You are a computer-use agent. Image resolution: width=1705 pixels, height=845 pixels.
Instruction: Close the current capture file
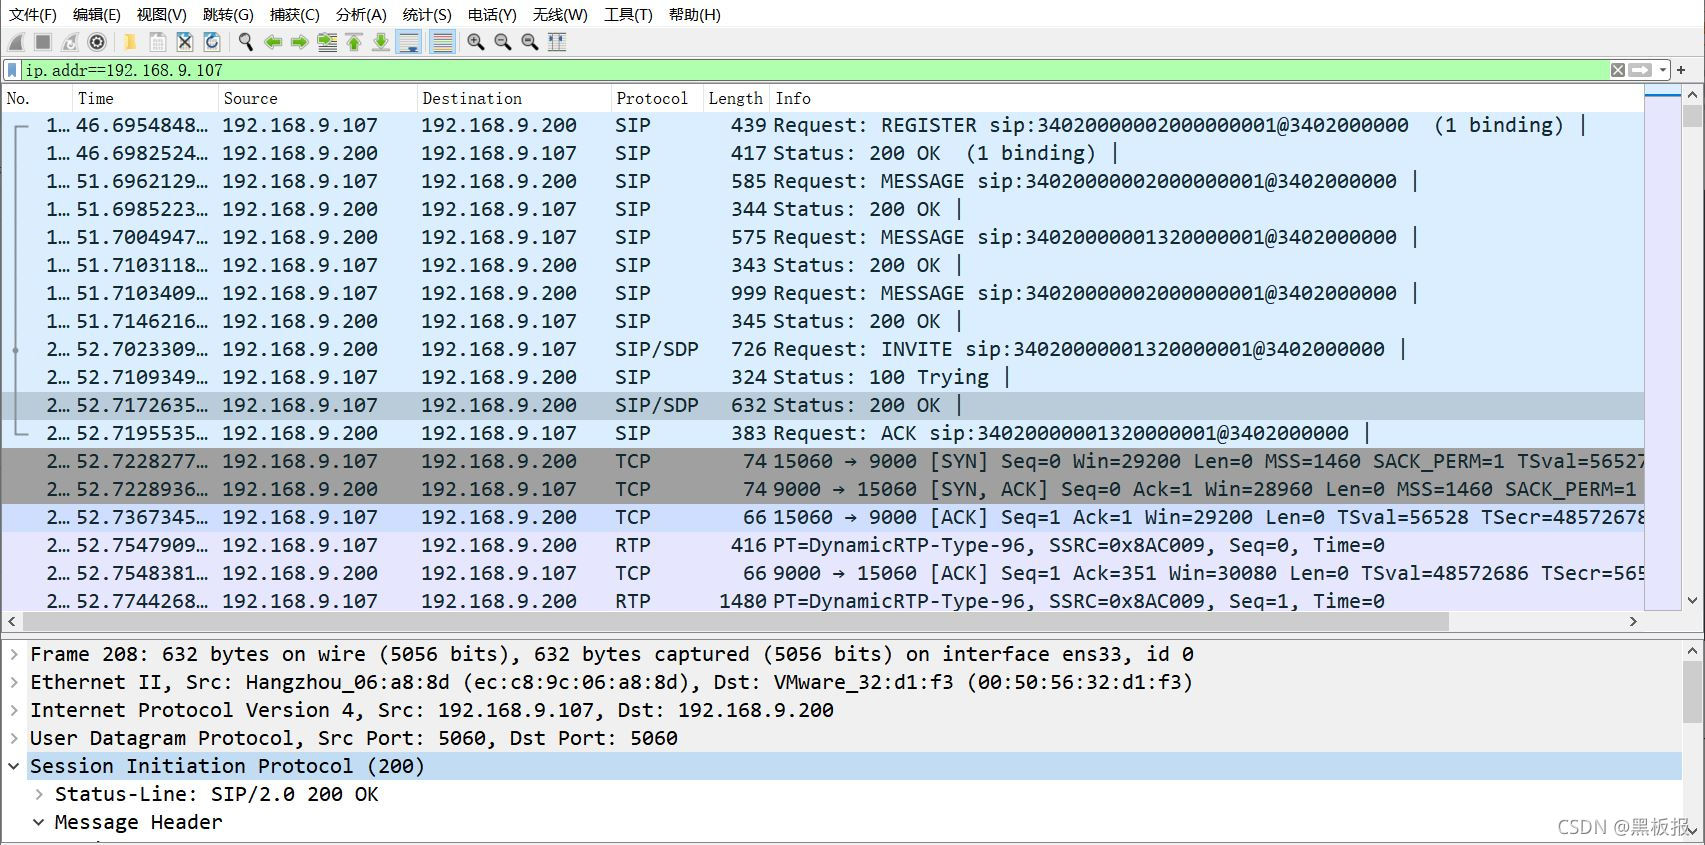click(184, 42)
